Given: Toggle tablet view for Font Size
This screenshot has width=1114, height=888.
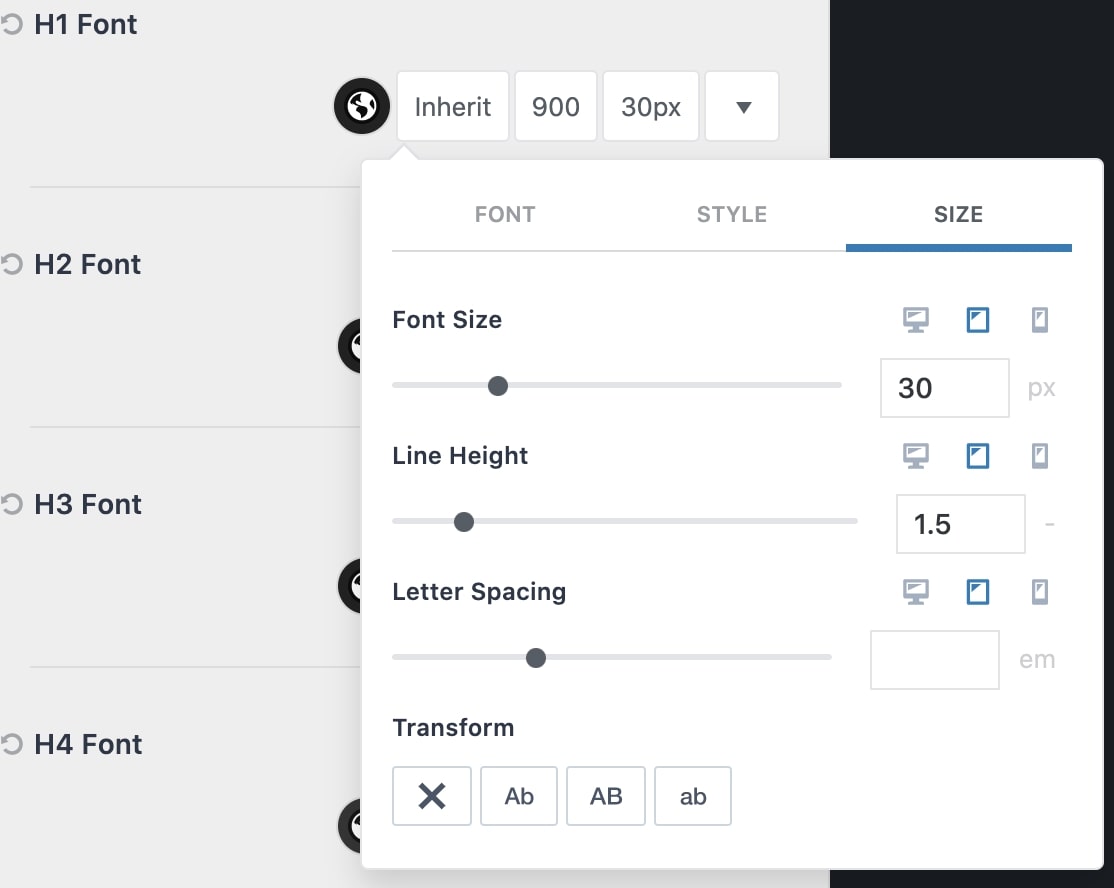Looking at the screenshot, I should [978, 320].
